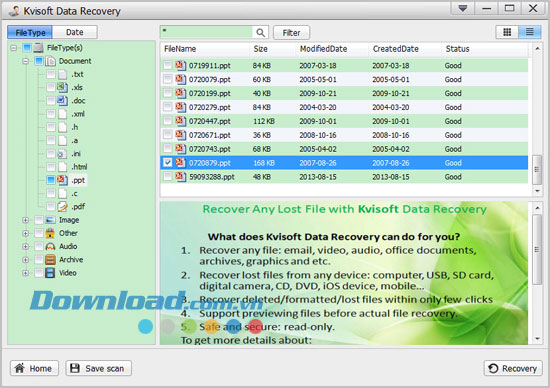This screenshot has width=550, height=388.
Task: Select the .xml tree item label
Action: (78, 114)
